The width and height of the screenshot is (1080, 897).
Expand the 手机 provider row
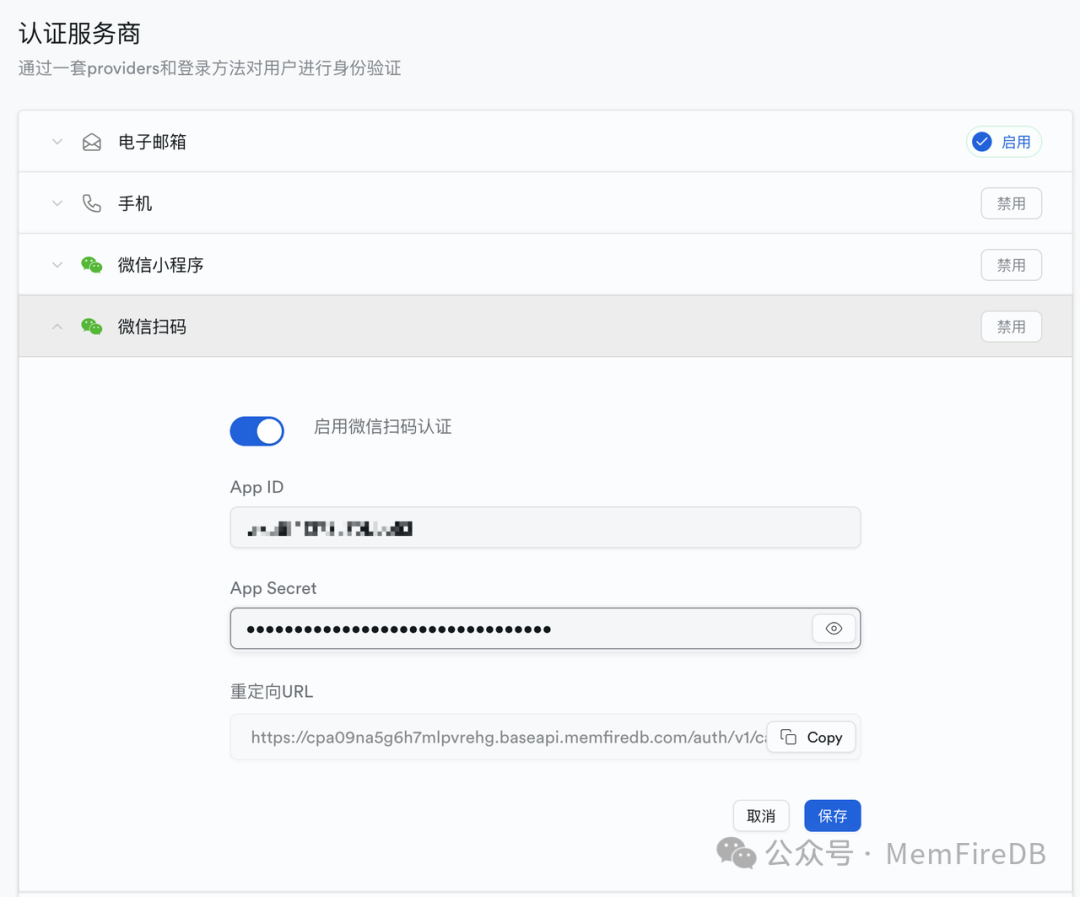tap(57, 203)
